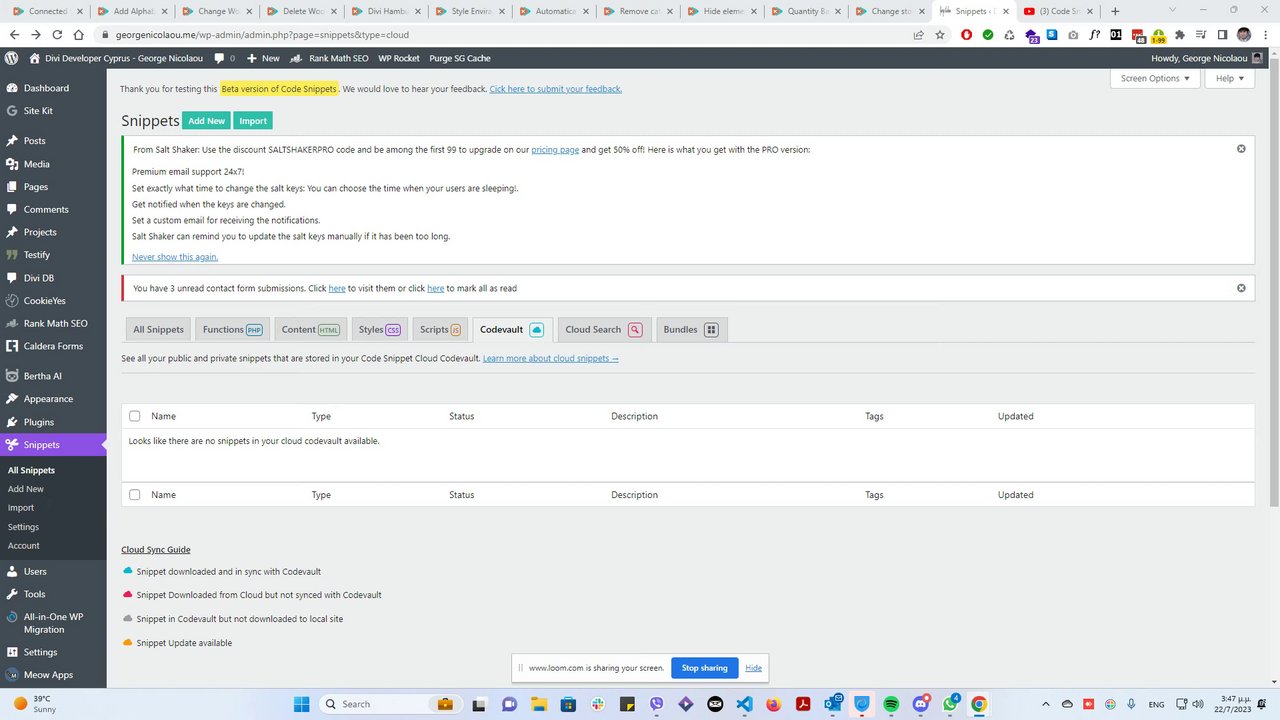The width and height of the screenshot is (1280, 720).
Task: Open the Howdy, George Nicolaou account menu
Action: (1207, 58)
